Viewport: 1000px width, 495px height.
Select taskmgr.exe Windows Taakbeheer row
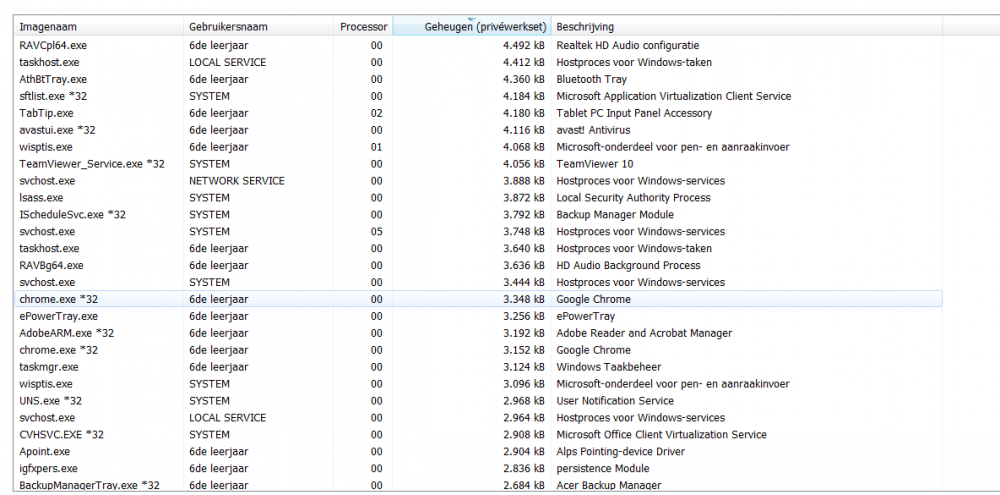pyautogui.click(x=49, y=367)
